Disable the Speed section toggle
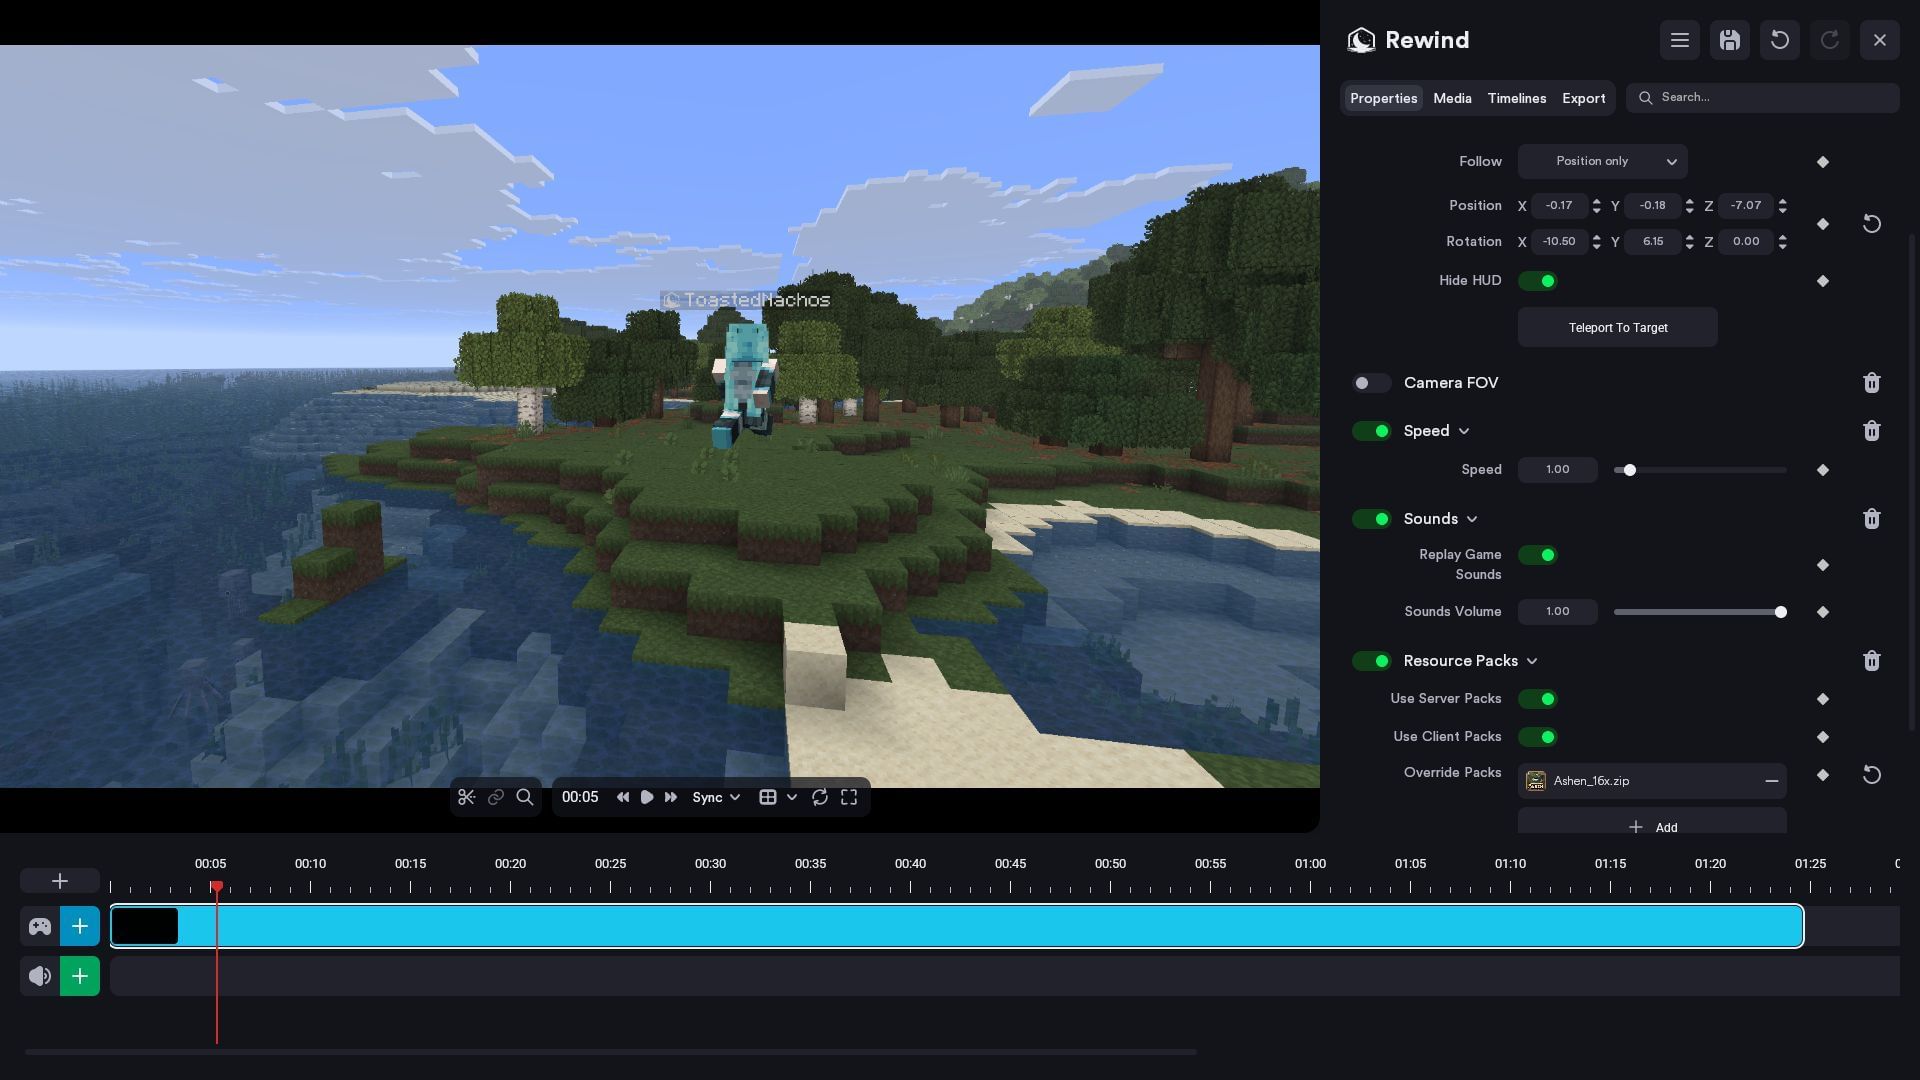The image size is (1920, 1080). coord(1371,431)
